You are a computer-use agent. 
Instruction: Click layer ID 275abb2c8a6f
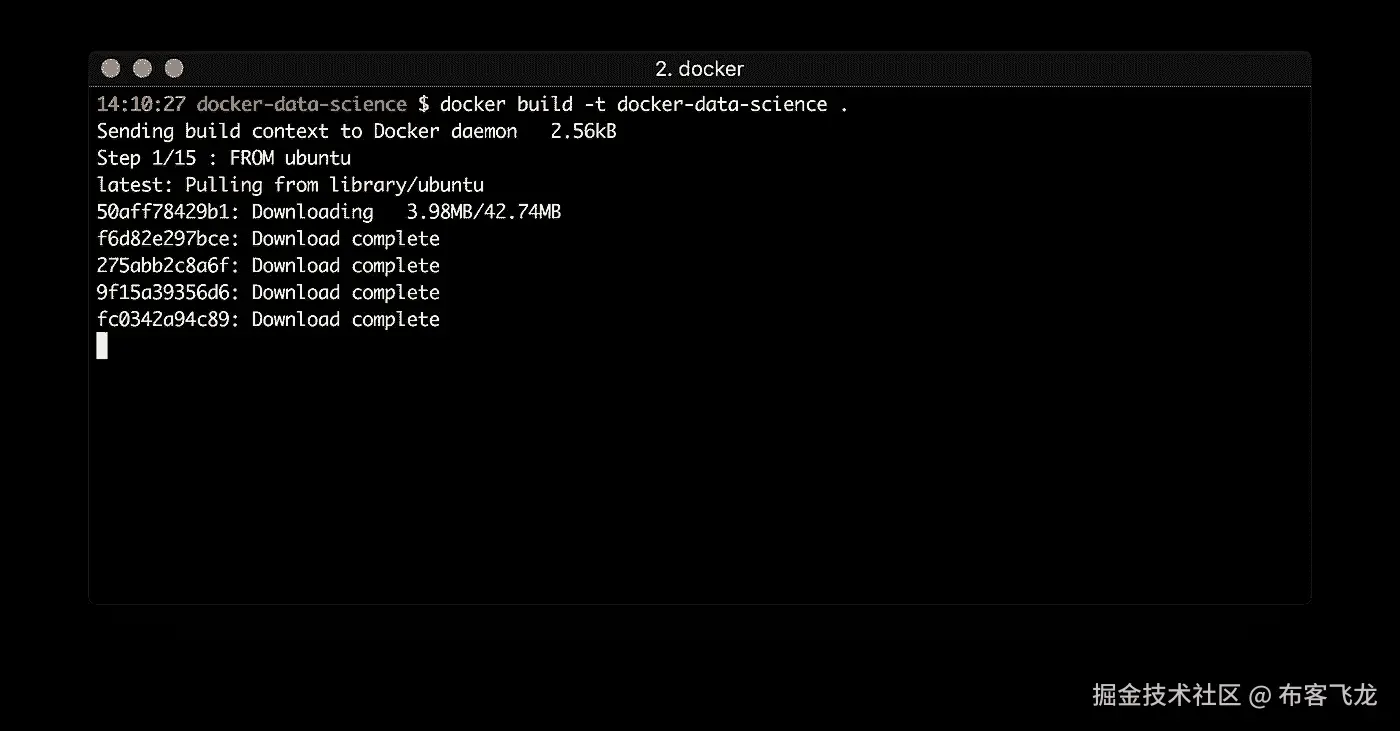pyautogui.click(x=168, y=266)
